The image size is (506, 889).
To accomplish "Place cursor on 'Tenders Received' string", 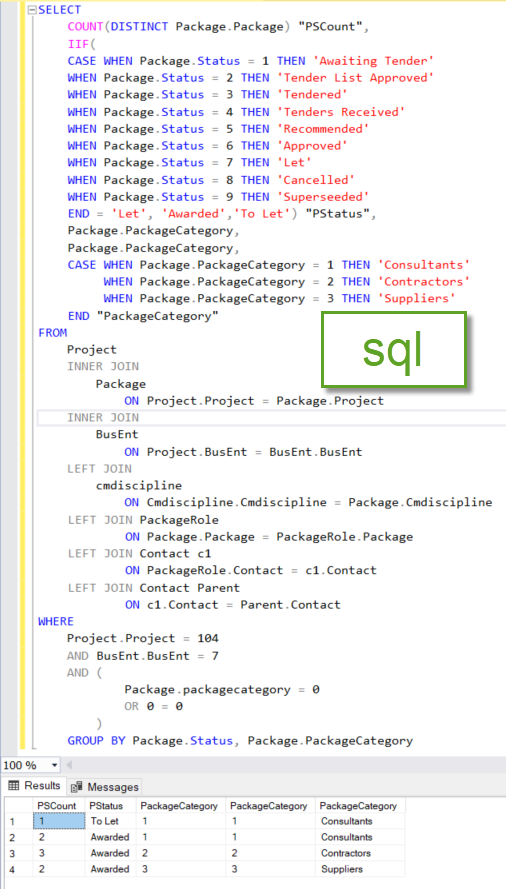I will (x=341, y=112).
